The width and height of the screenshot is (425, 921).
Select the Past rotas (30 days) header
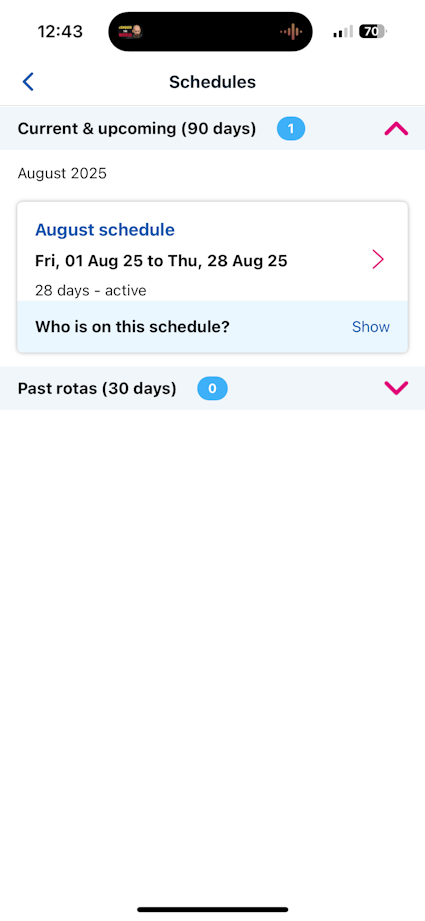point(212,388)
